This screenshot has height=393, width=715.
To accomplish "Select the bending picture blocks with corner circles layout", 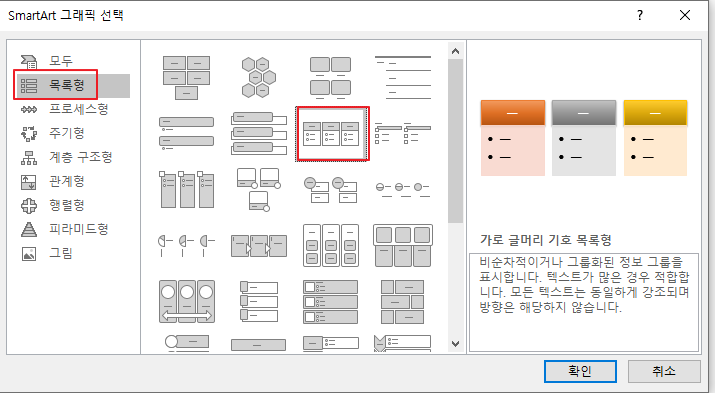I will tap(259, 189).
